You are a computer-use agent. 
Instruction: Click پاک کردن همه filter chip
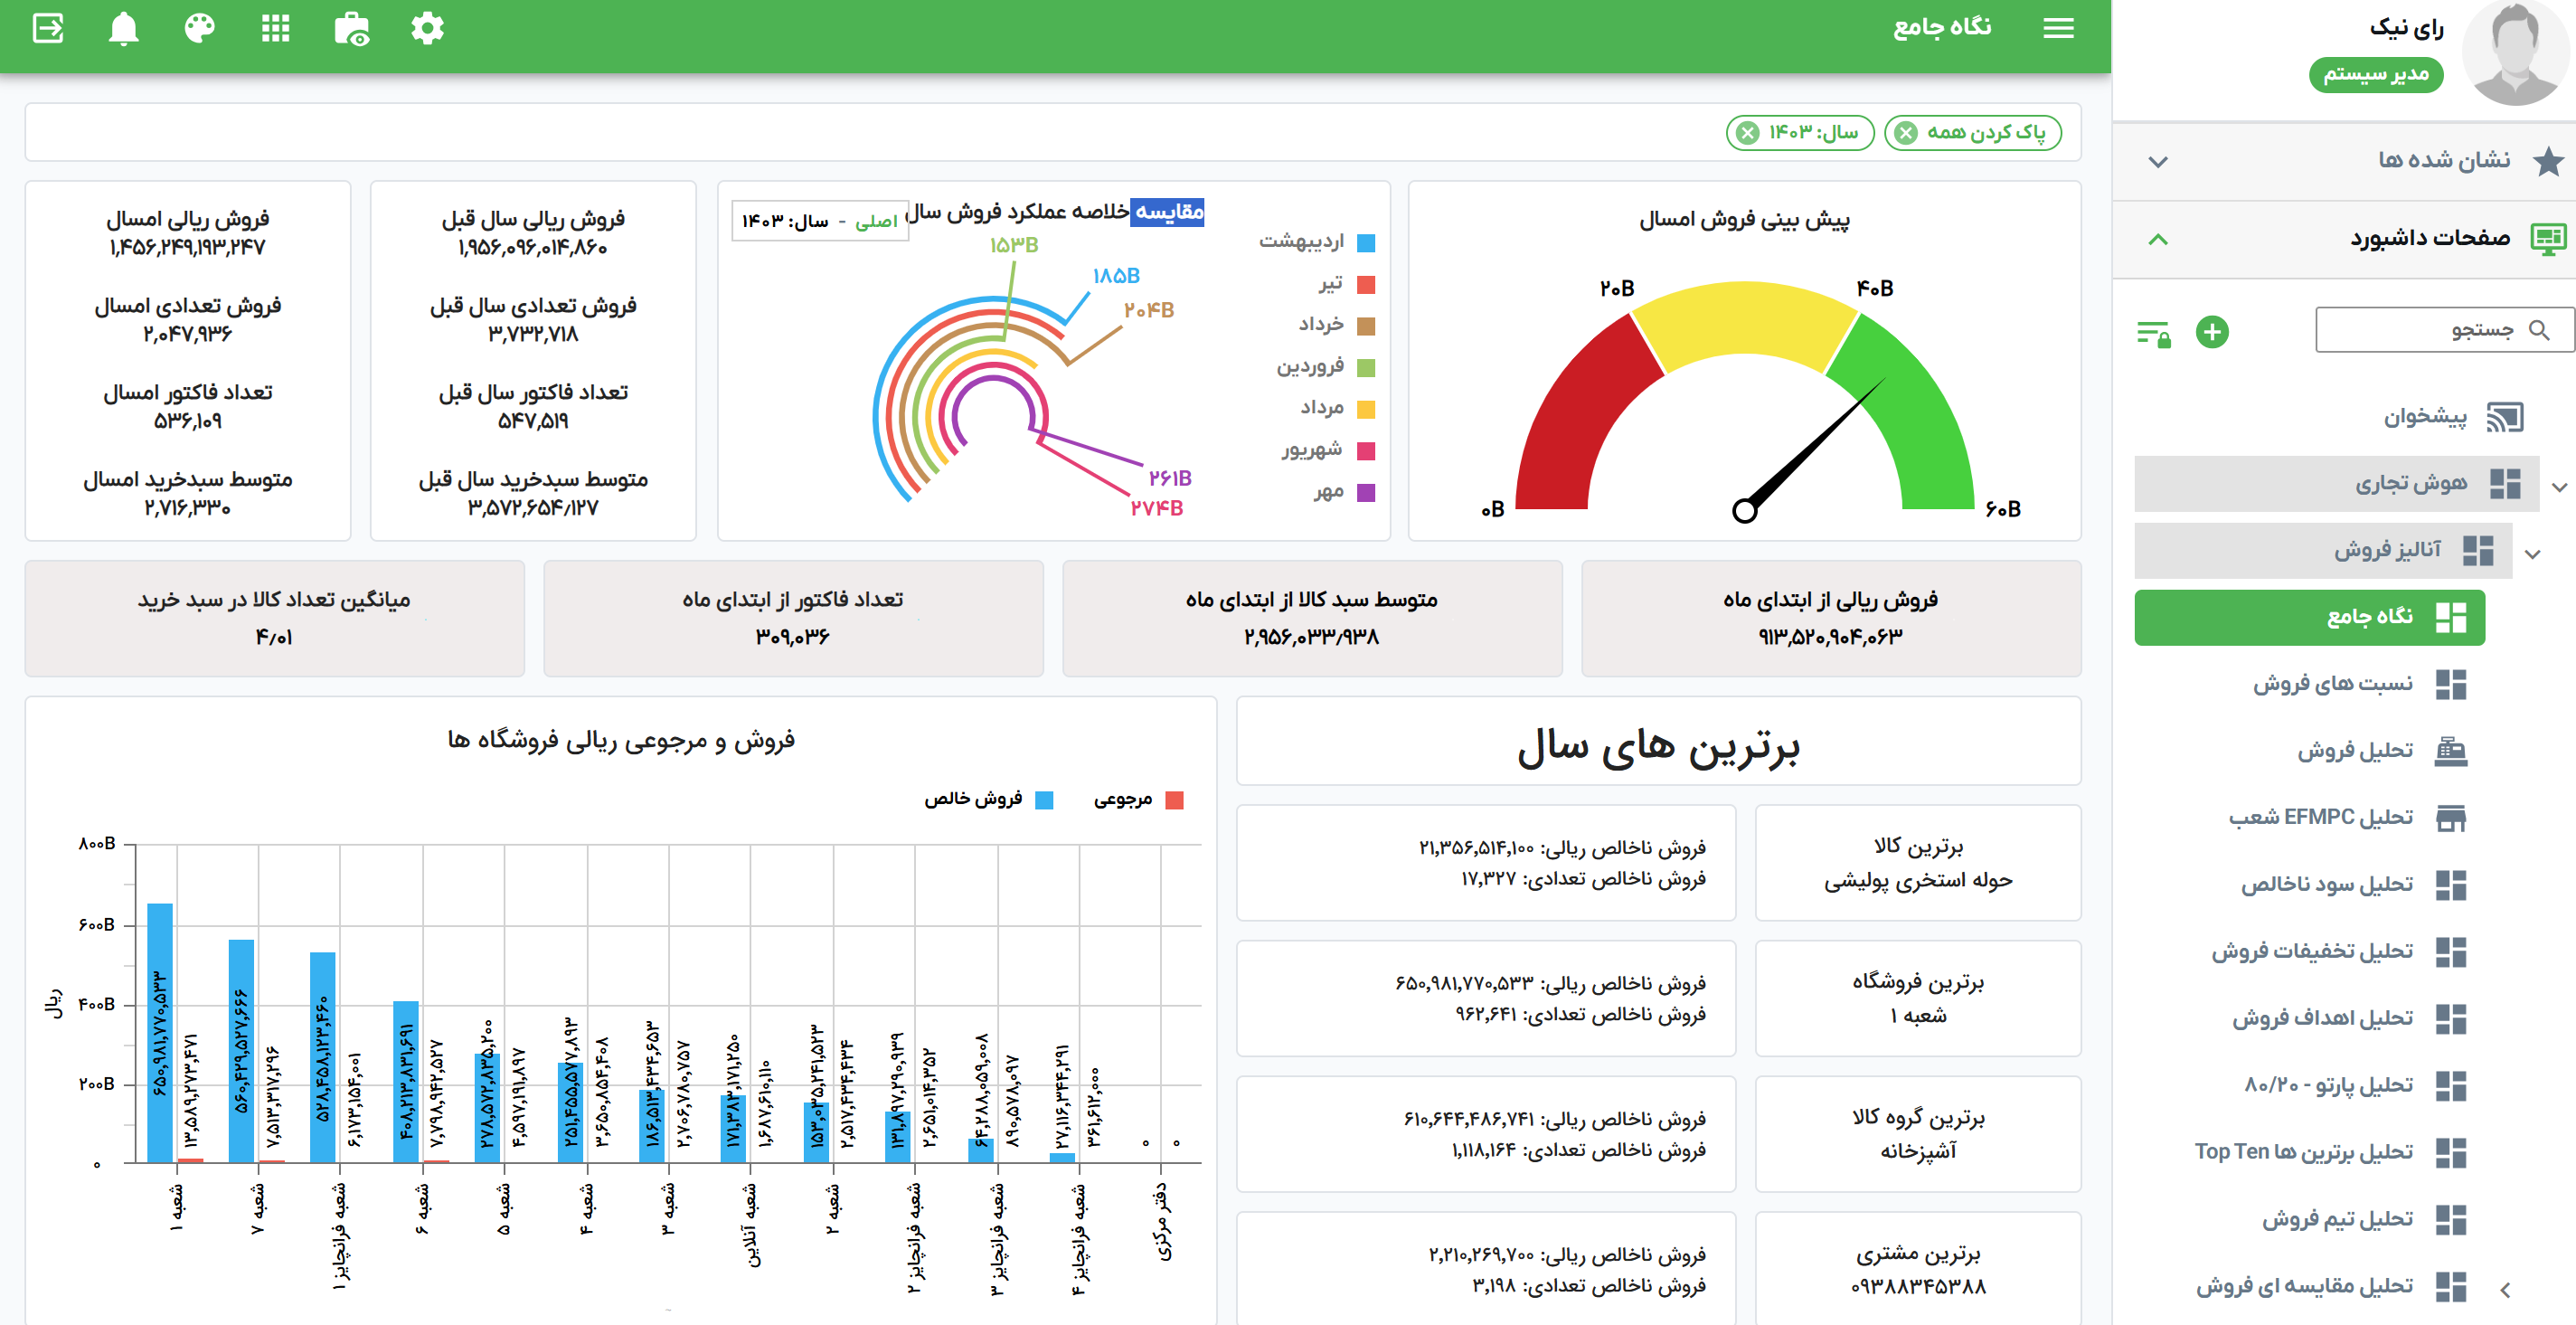pos(1974,133)
